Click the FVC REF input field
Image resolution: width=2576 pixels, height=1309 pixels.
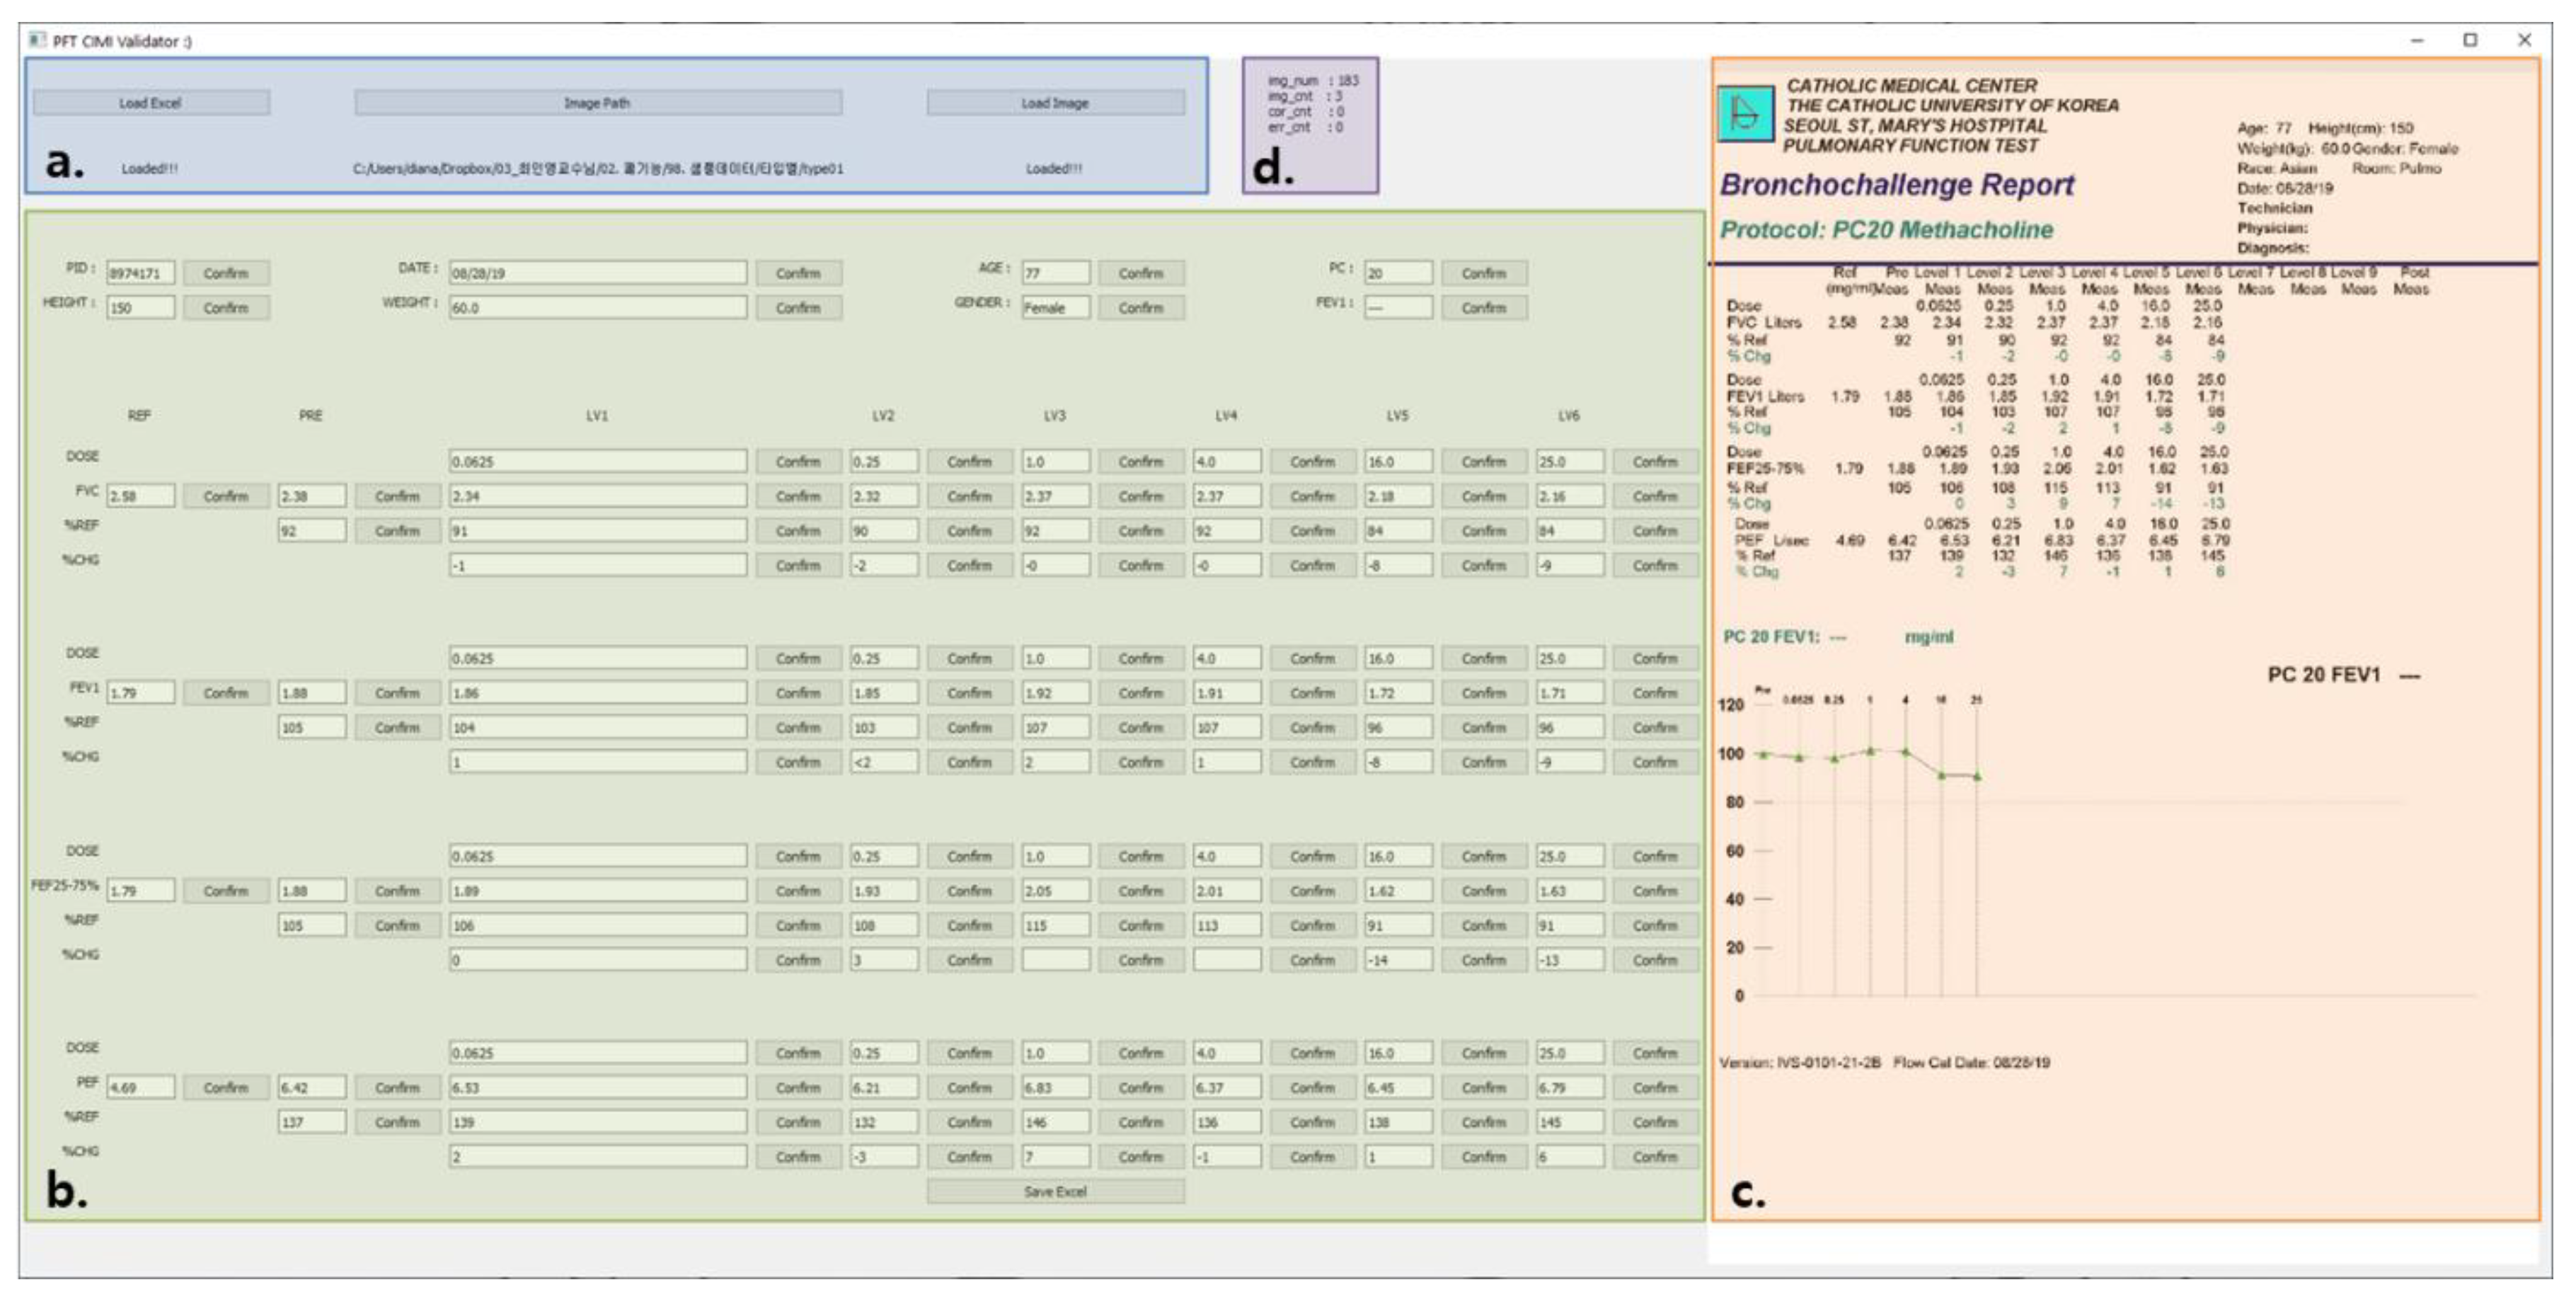[x=140, y=496]
